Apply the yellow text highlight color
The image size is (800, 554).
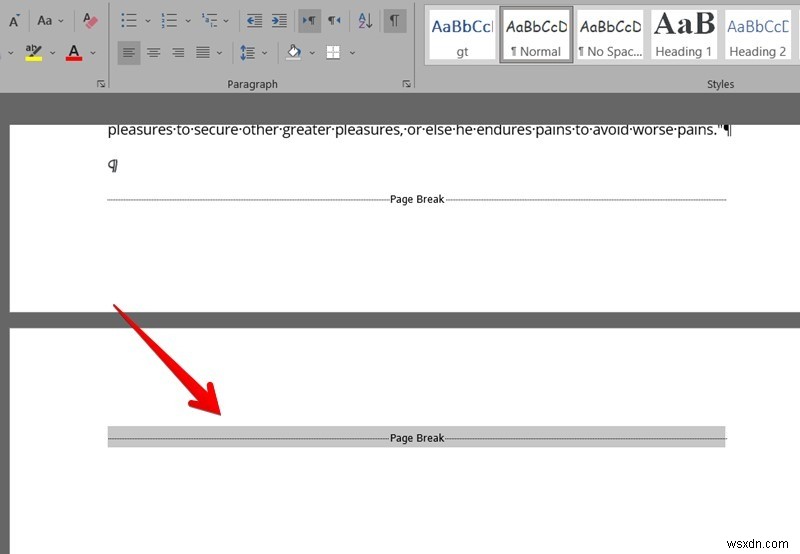(34, 52)
